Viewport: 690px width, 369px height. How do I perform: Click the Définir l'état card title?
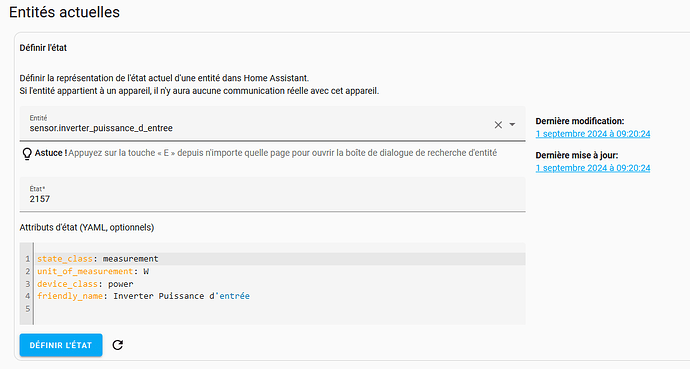pos(43,47)
